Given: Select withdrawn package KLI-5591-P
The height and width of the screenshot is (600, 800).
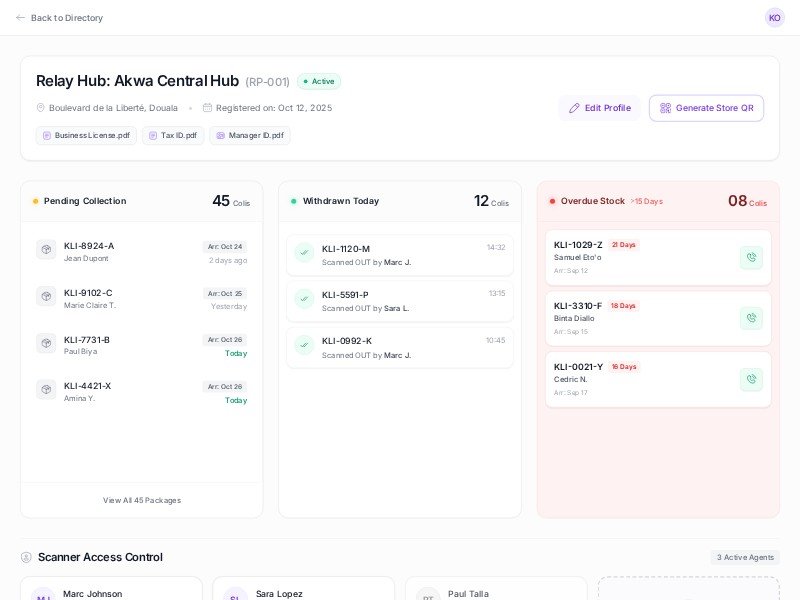Looking at the screenshot, I should point(400,300).
